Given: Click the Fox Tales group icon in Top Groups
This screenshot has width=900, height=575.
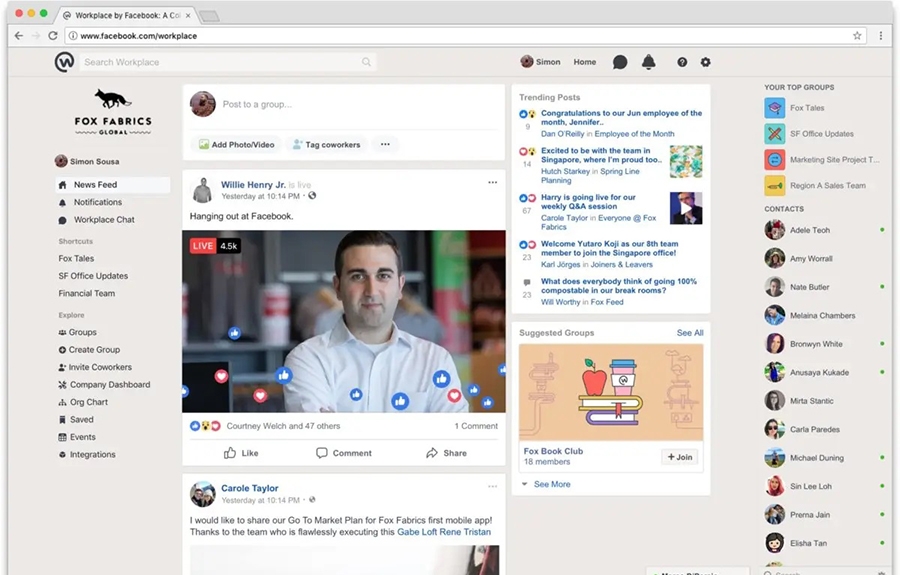Looking at the screenshot, I should tap(775, 108).
